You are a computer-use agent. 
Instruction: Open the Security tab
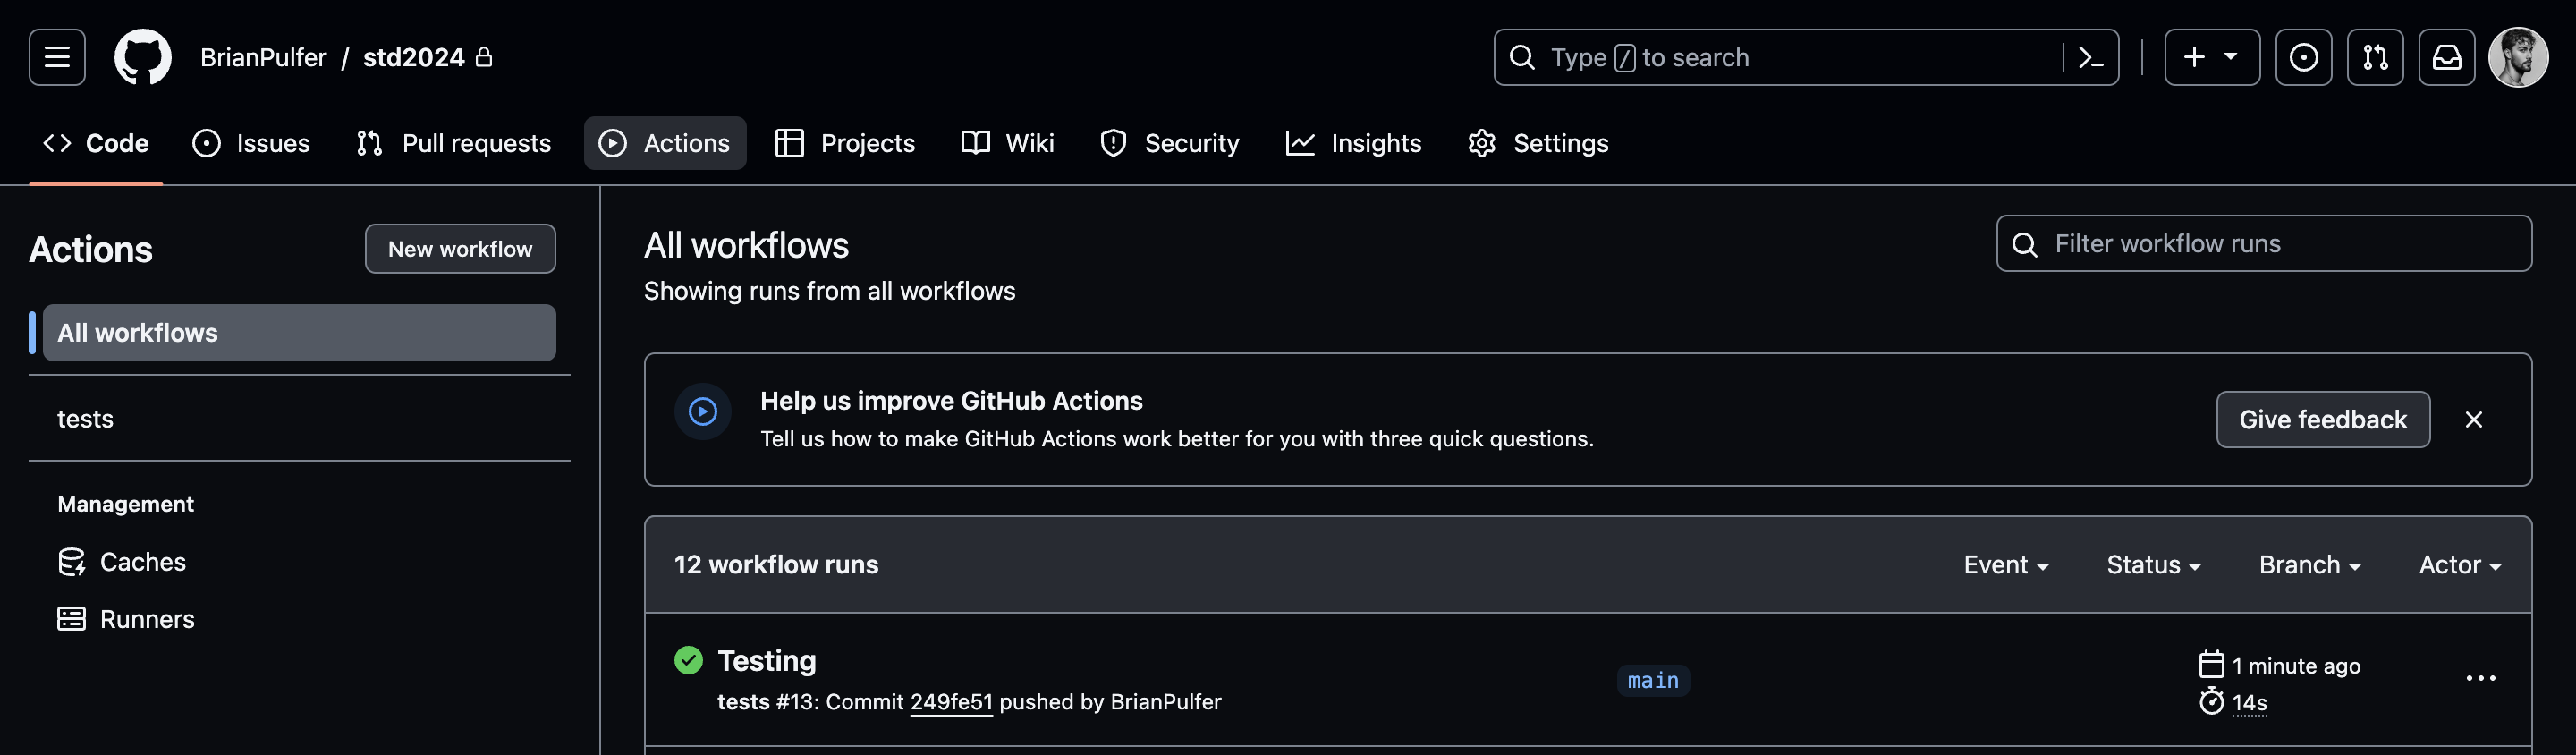pos(1169,143)
